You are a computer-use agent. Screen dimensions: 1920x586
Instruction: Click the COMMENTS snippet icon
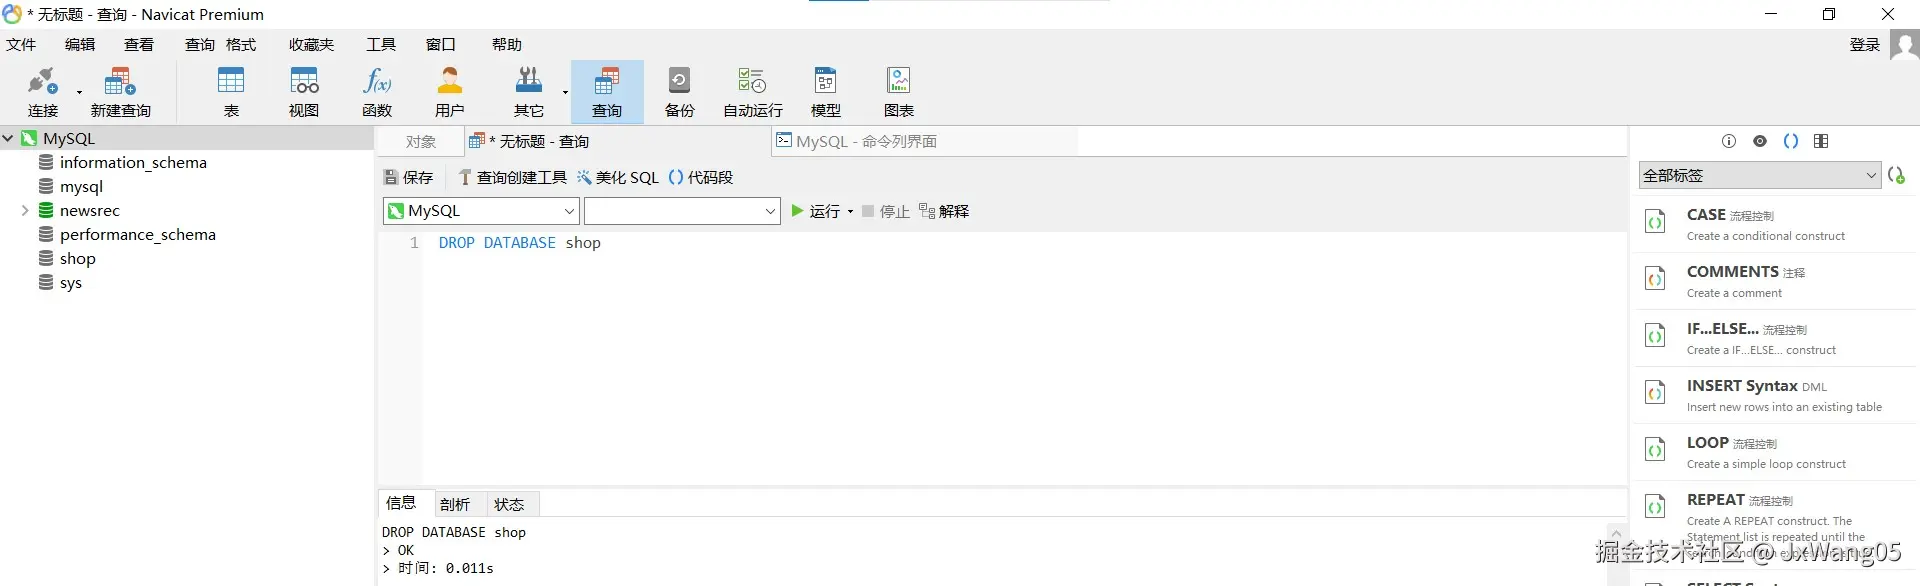point(1656,278)
